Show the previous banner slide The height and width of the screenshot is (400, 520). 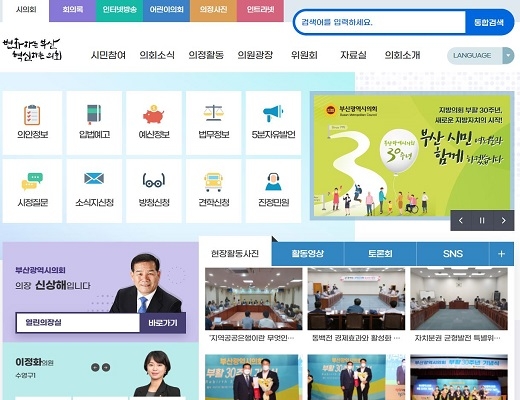click(x=461, y=220)
